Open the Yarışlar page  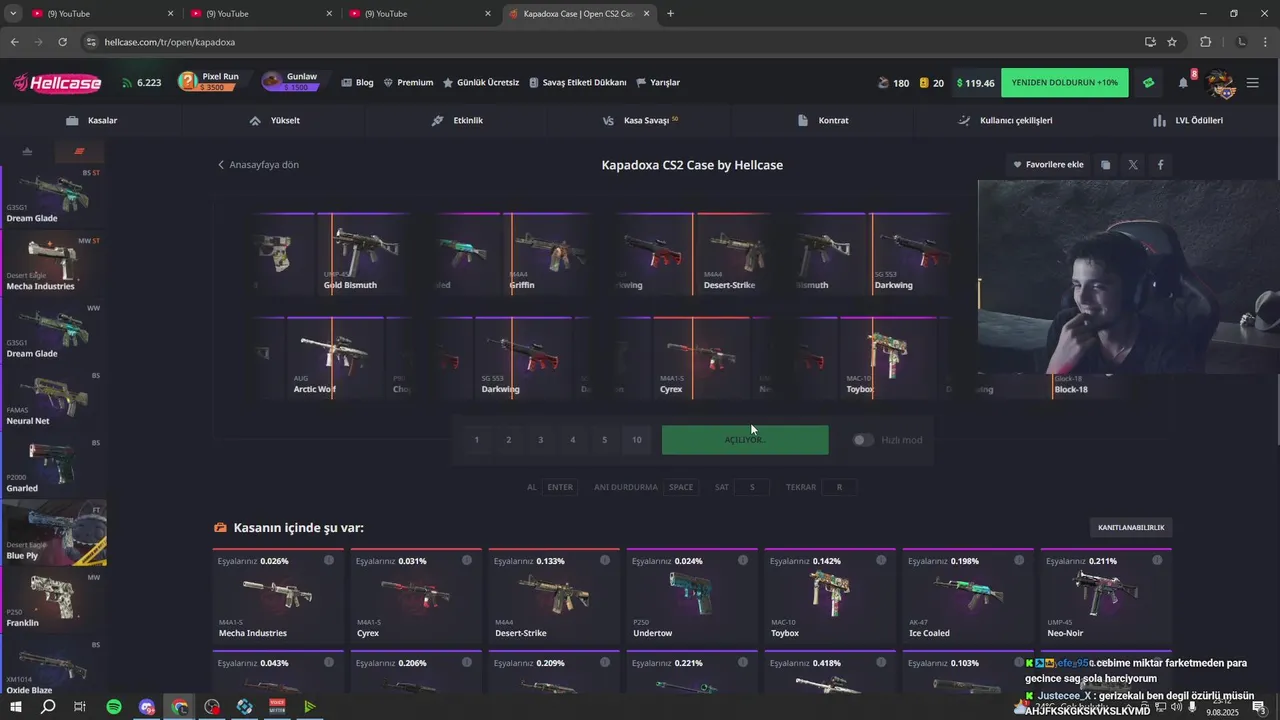[658, 82]
